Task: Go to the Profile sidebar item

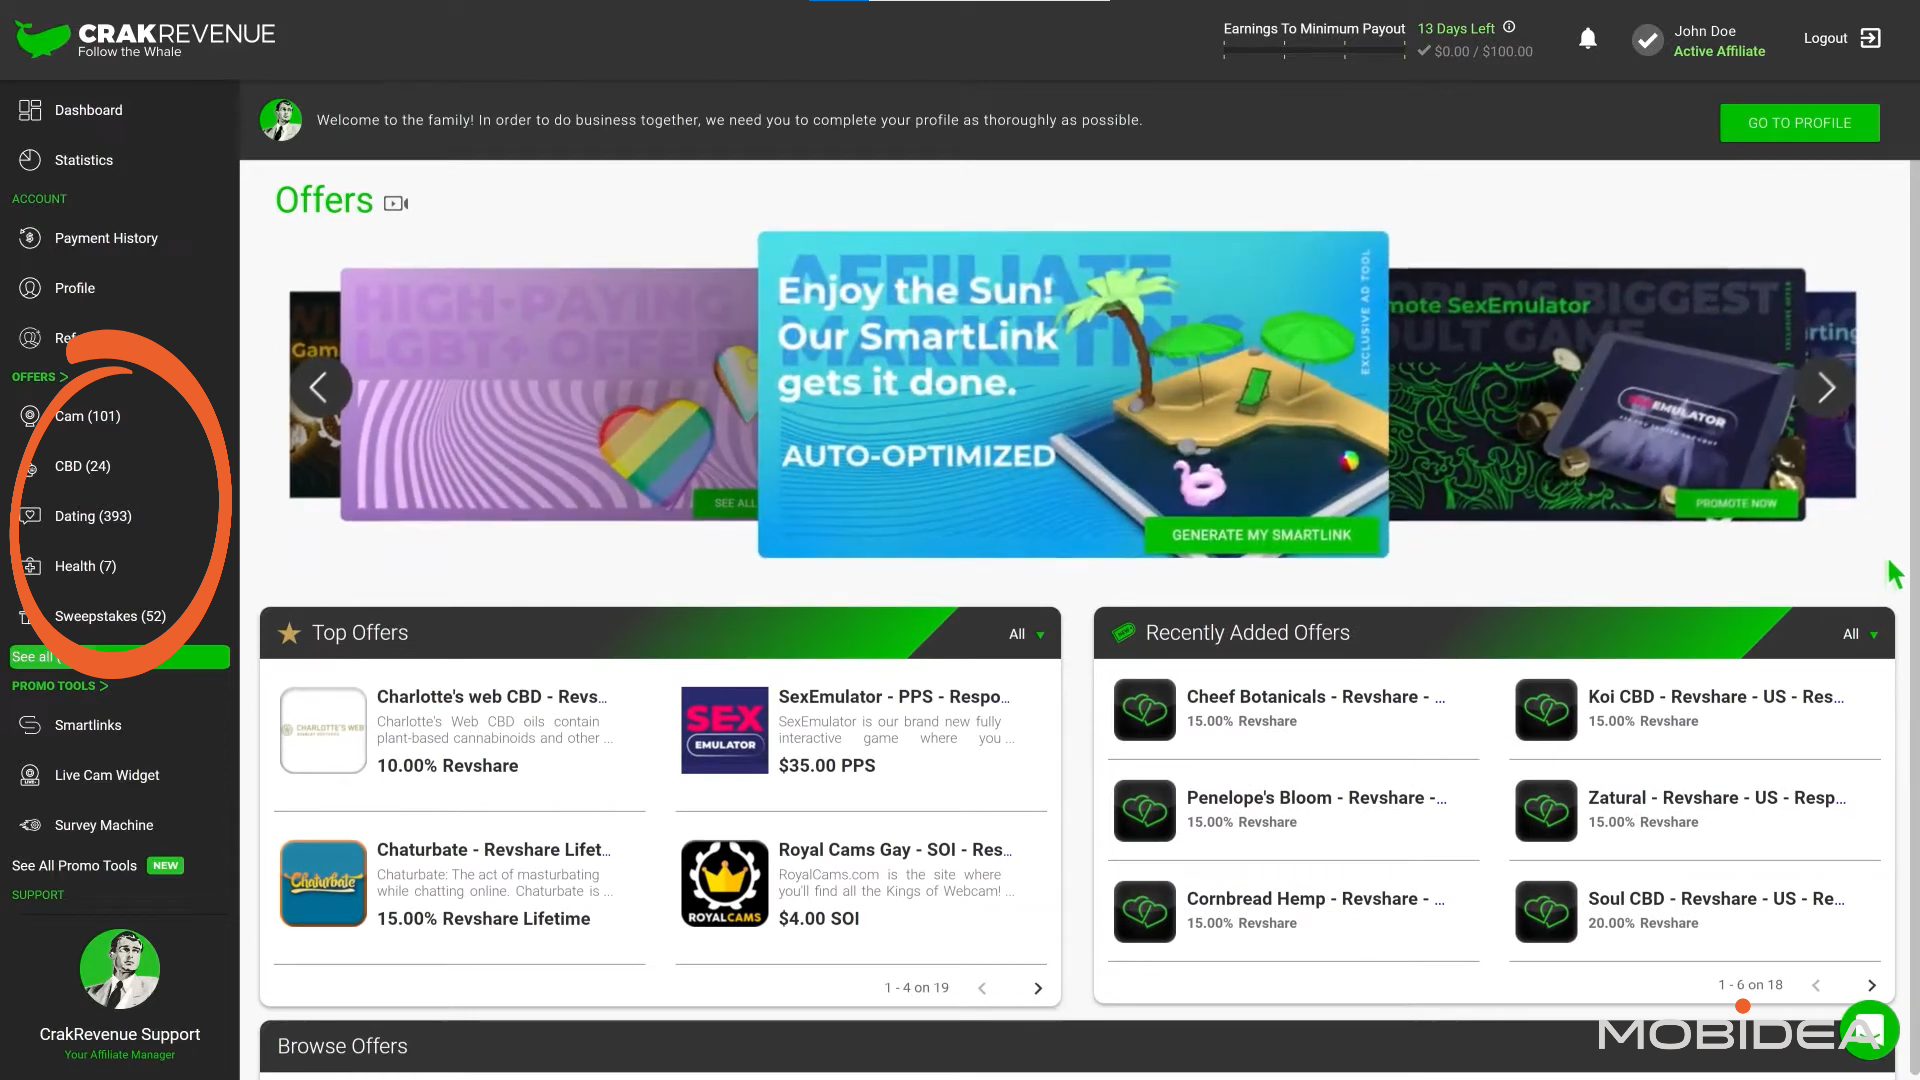Action: 75,288
